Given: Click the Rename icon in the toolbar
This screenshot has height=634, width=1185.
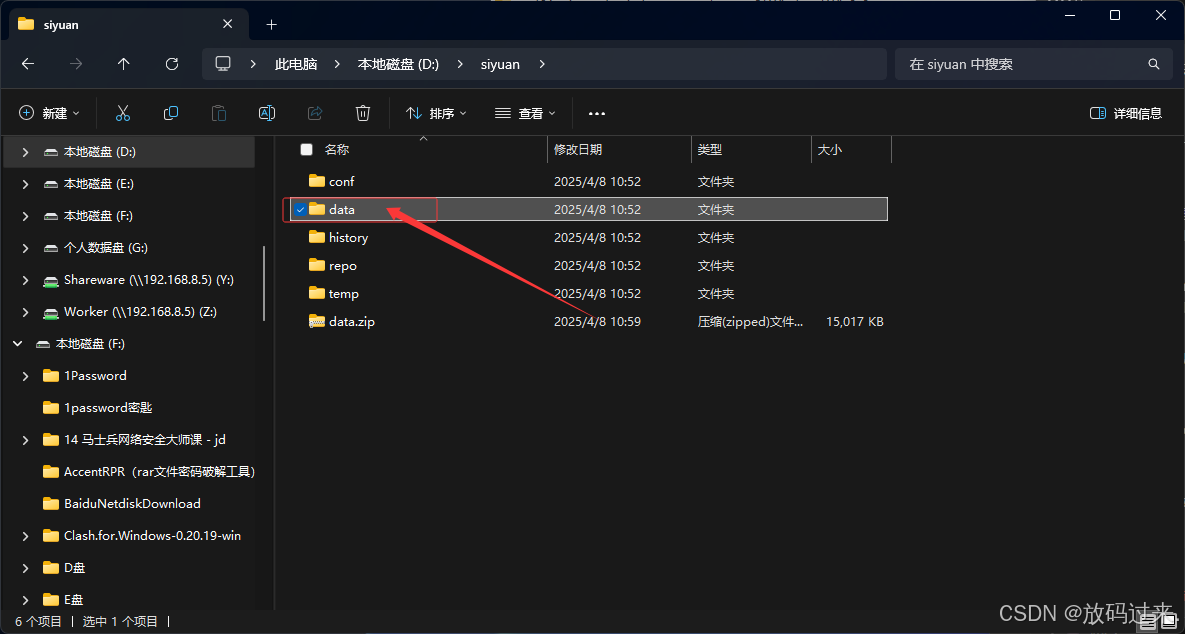Looking at the screenshot, I should pyautogui.click(x=266, y=112).
